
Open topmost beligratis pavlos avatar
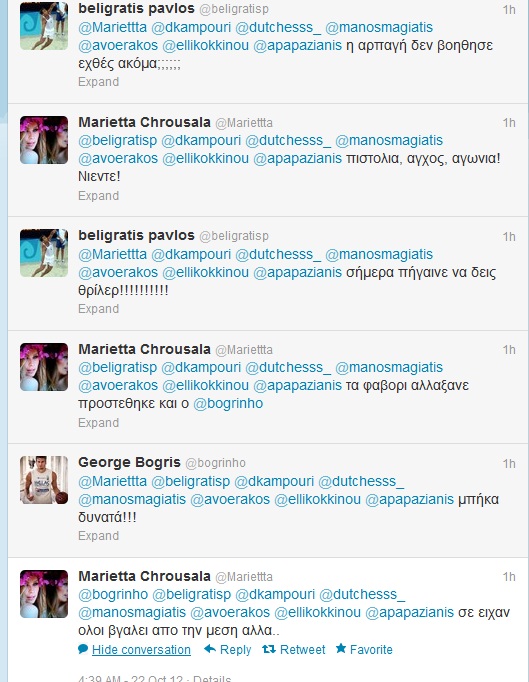pyautogui.click(x=44, y=26)
